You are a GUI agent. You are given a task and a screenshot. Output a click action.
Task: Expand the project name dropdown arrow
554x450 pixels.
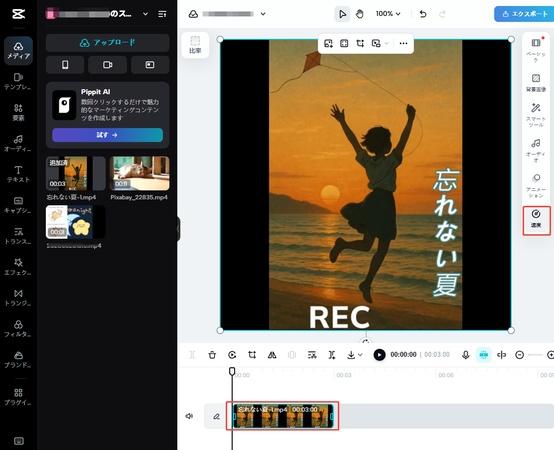[263, 14]
